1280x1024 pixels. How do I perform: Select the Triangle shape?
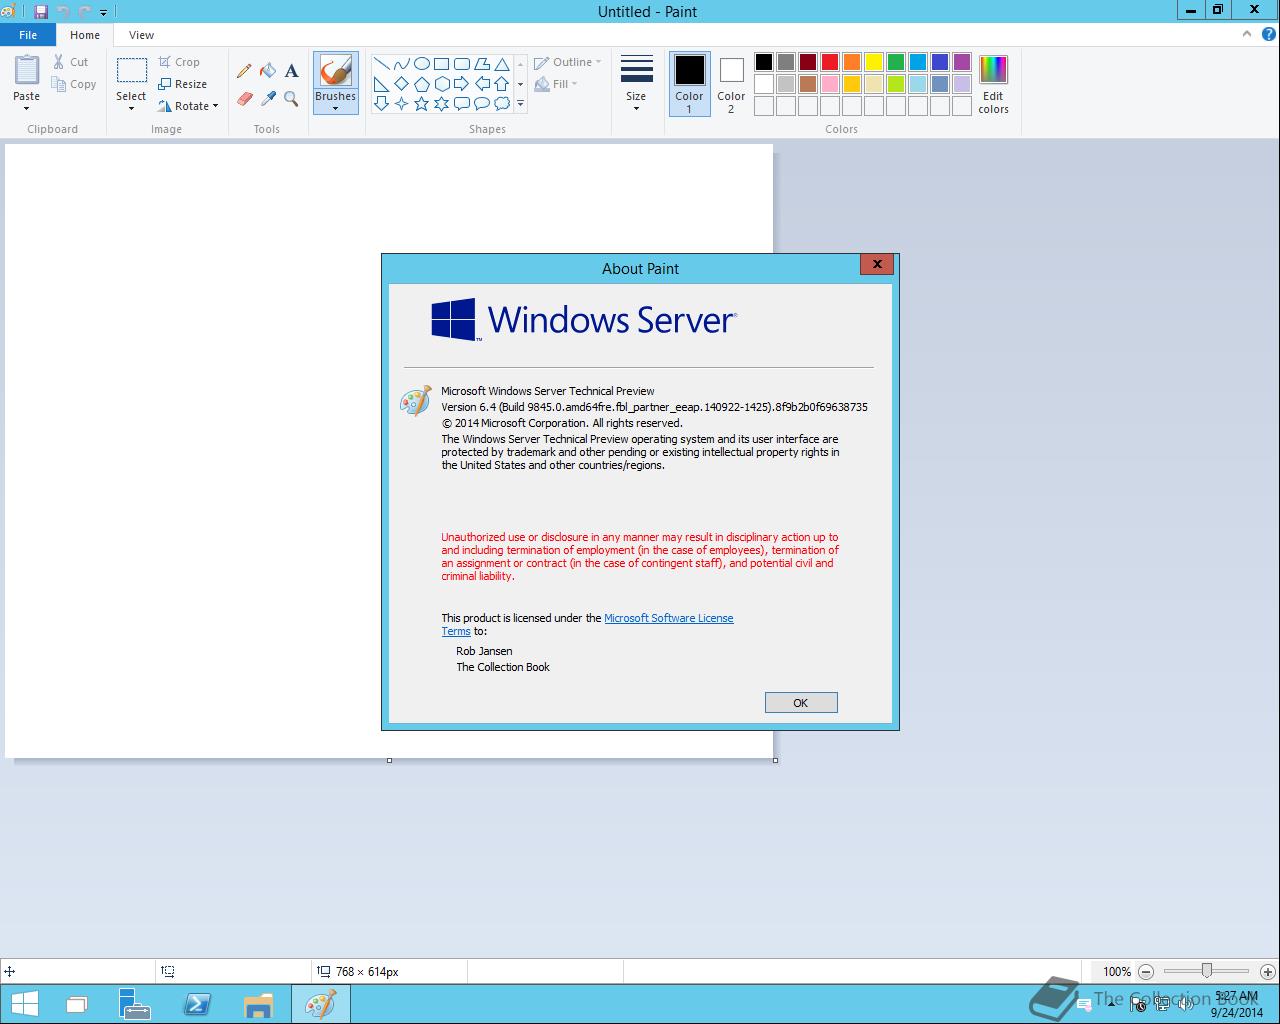click(501, 63)
